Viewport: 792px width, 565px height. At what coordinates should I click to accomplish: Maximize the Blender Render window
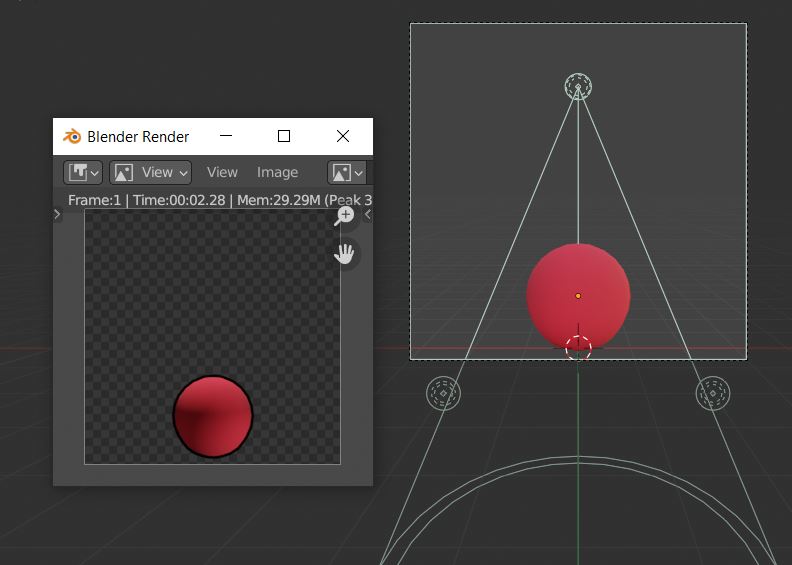click(284, 136)
